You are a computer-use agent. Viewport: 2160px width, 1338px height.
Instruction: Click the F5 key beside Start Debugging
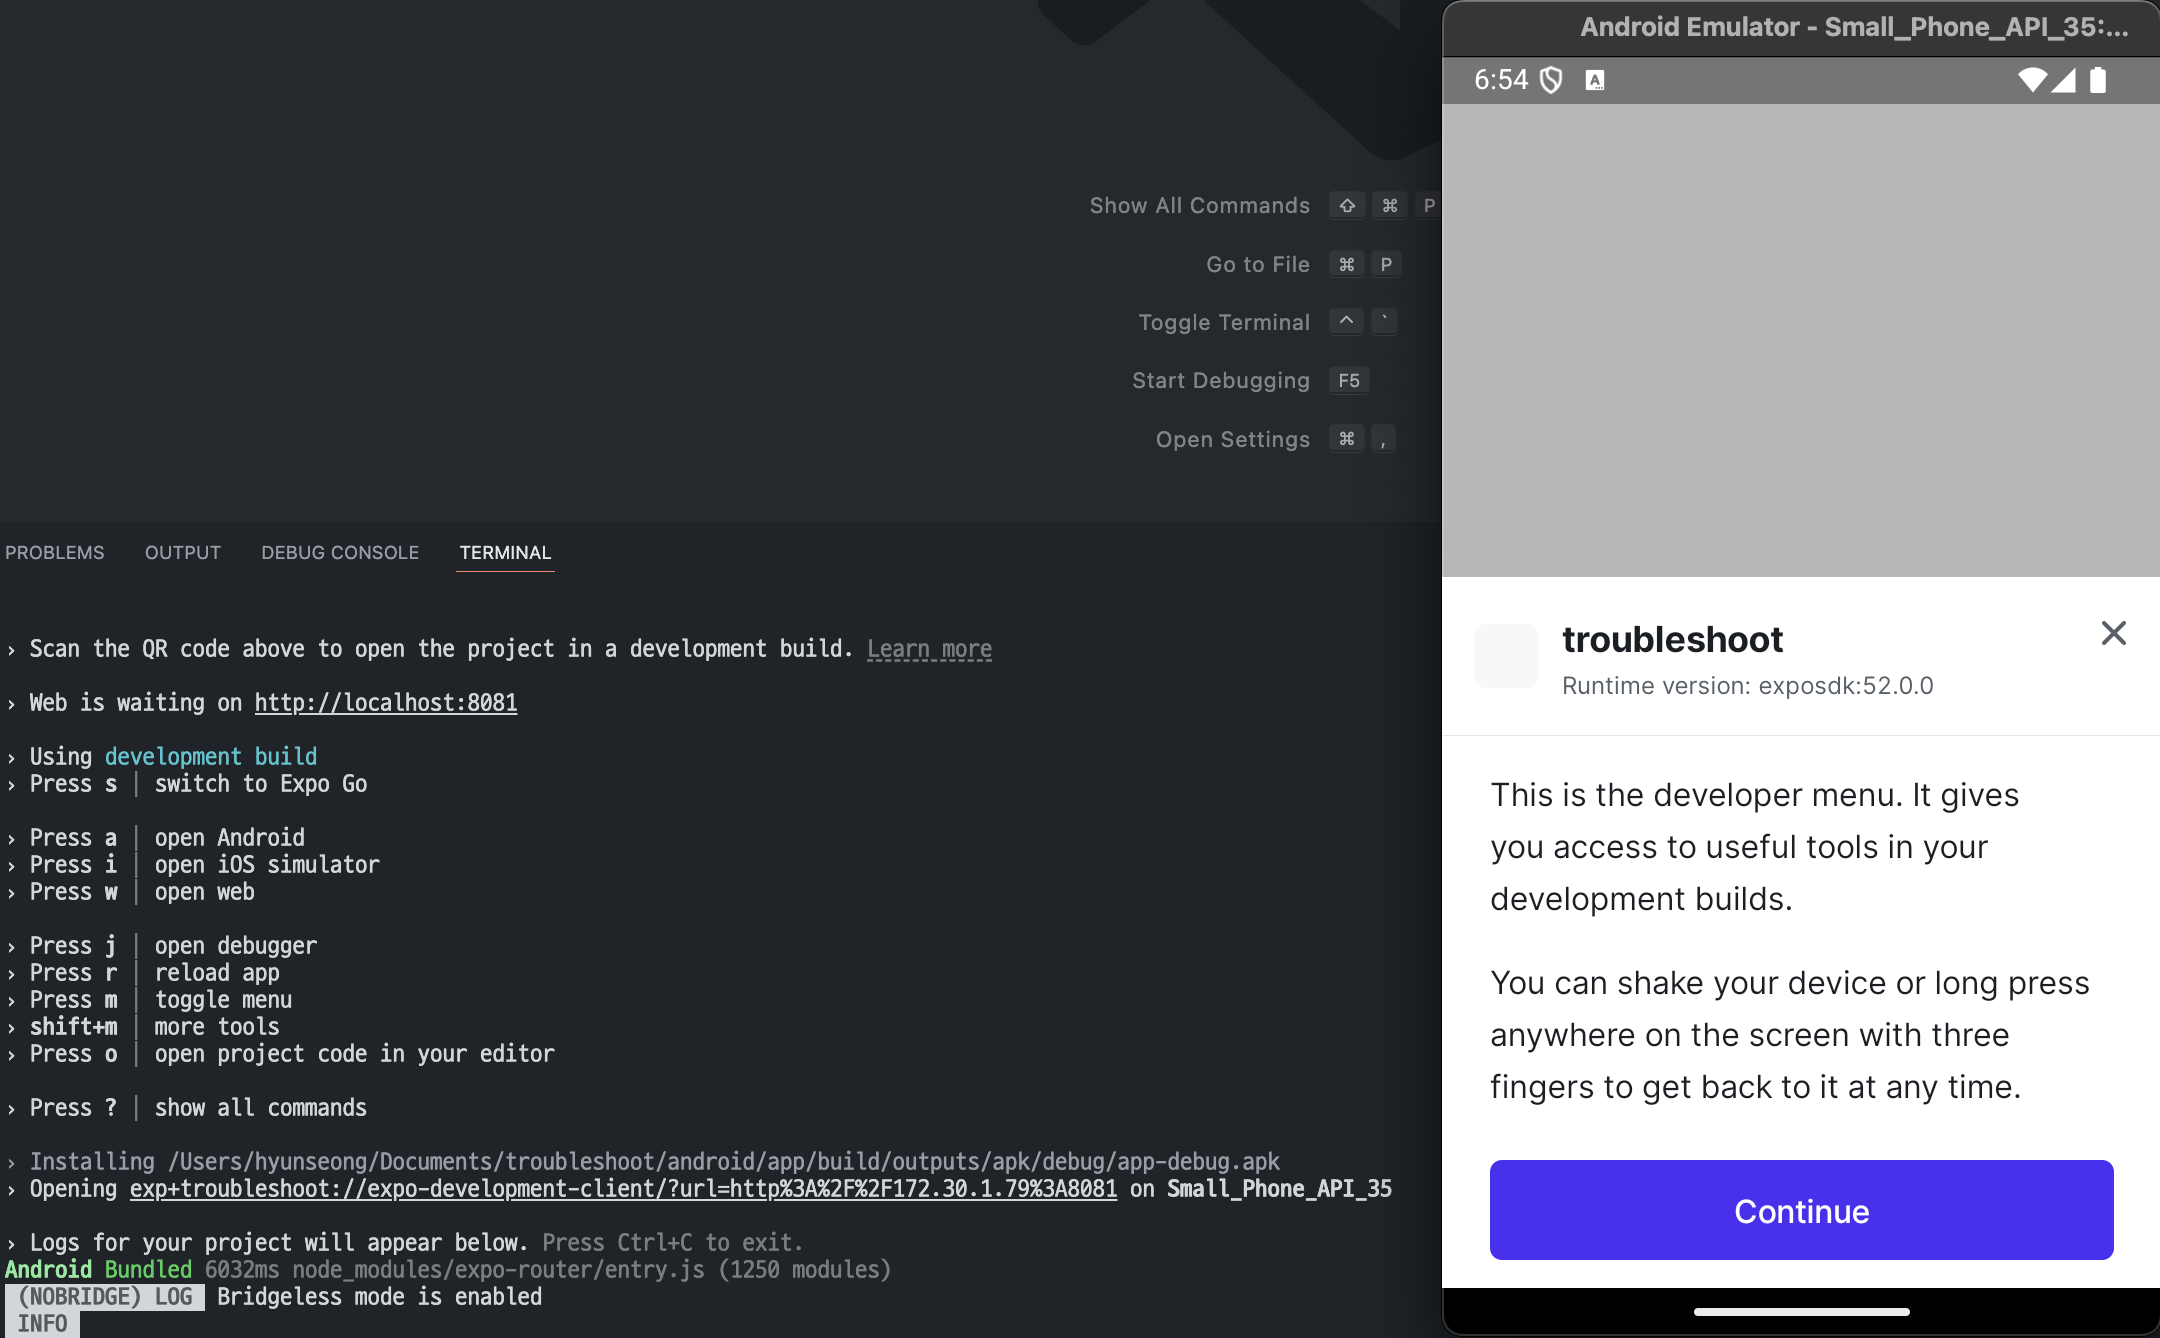(1348, 381)
